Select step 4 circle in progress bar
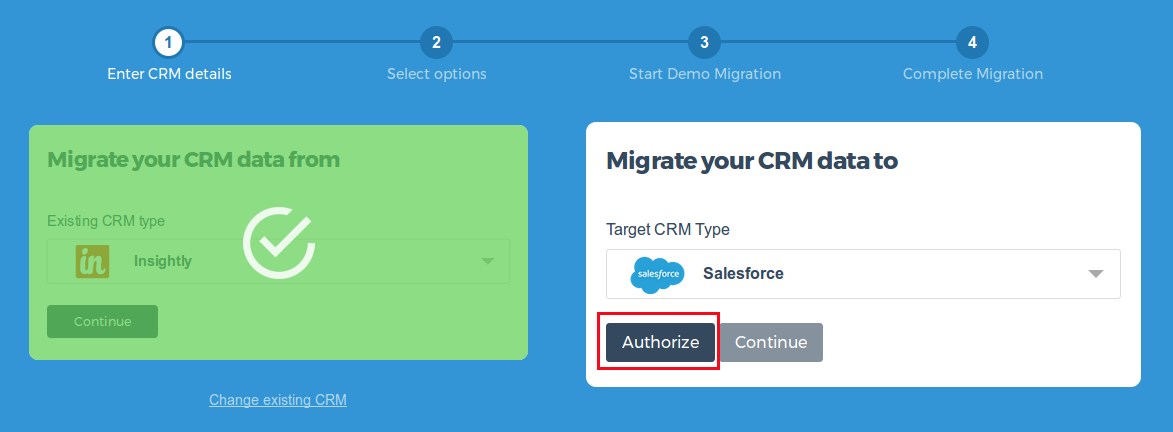1173x432 pixels. click(x=973, y=43)
